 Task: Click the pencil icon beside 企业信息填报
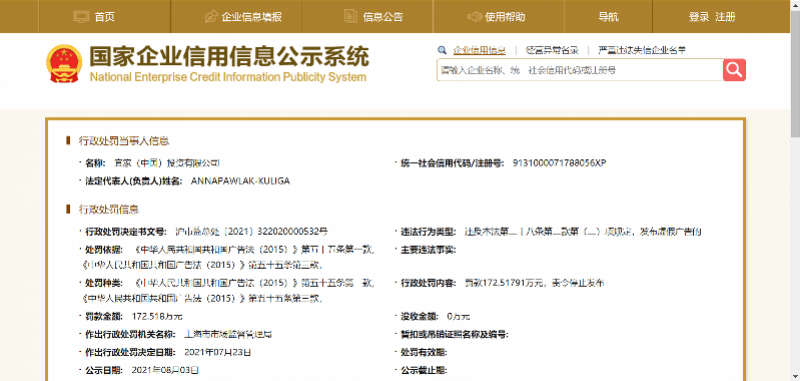point(211,16)
